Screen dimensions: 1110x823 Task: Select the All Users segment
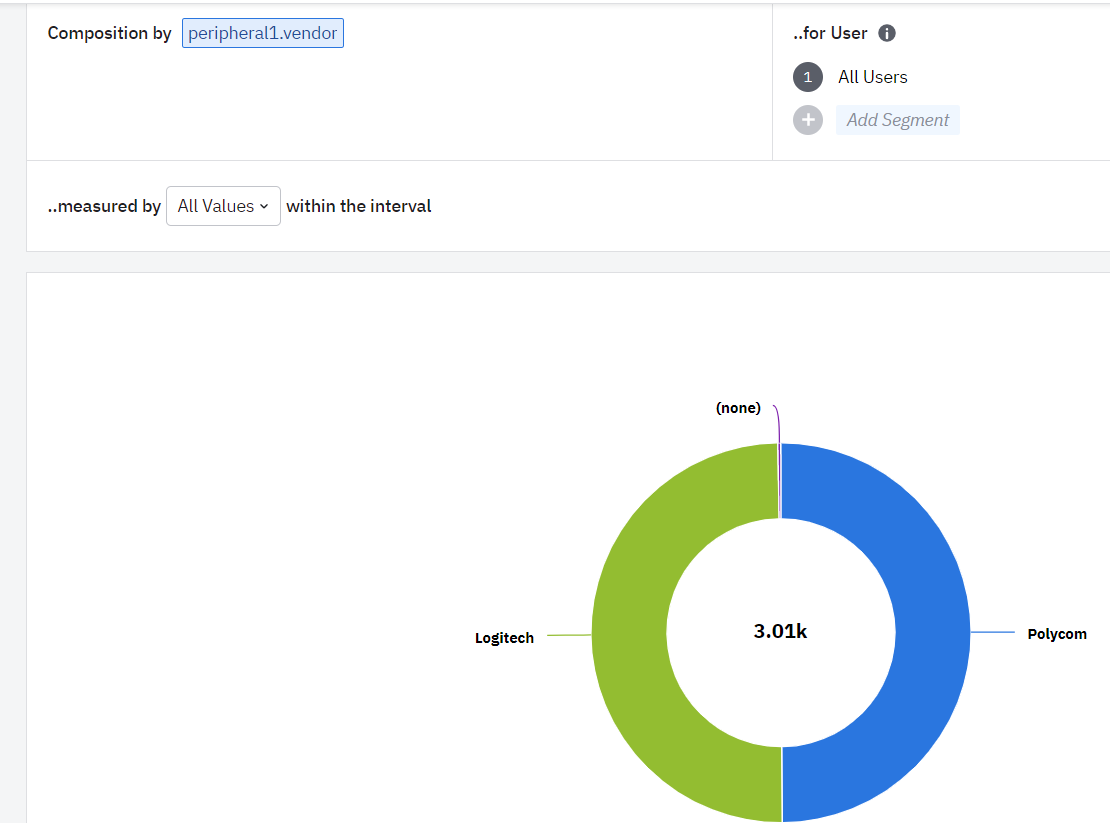(x=872, y=77)
